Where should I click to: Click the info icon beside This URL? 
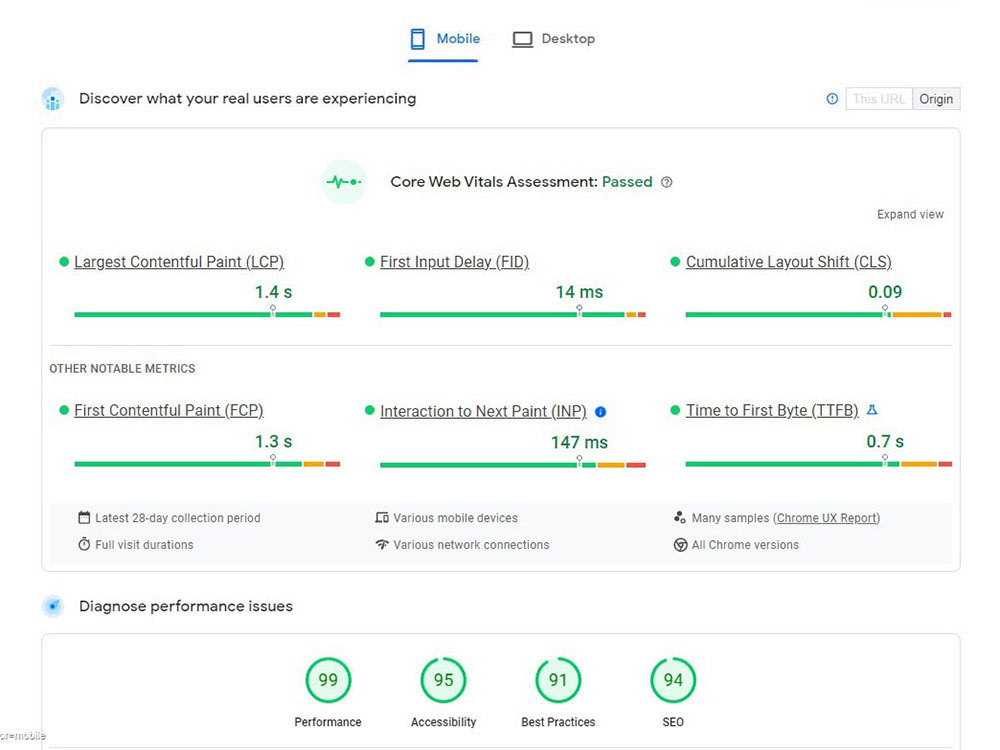coord(832,99)
